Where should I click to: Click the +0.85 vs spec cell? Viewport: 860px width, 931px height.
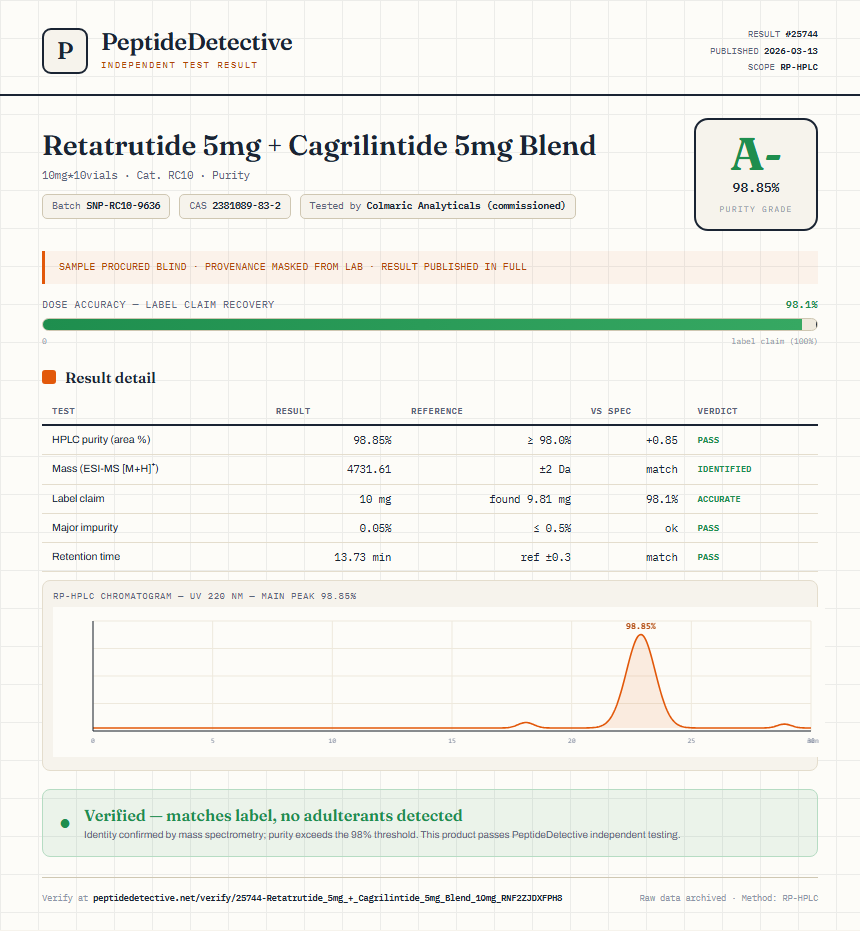point(662,440)
